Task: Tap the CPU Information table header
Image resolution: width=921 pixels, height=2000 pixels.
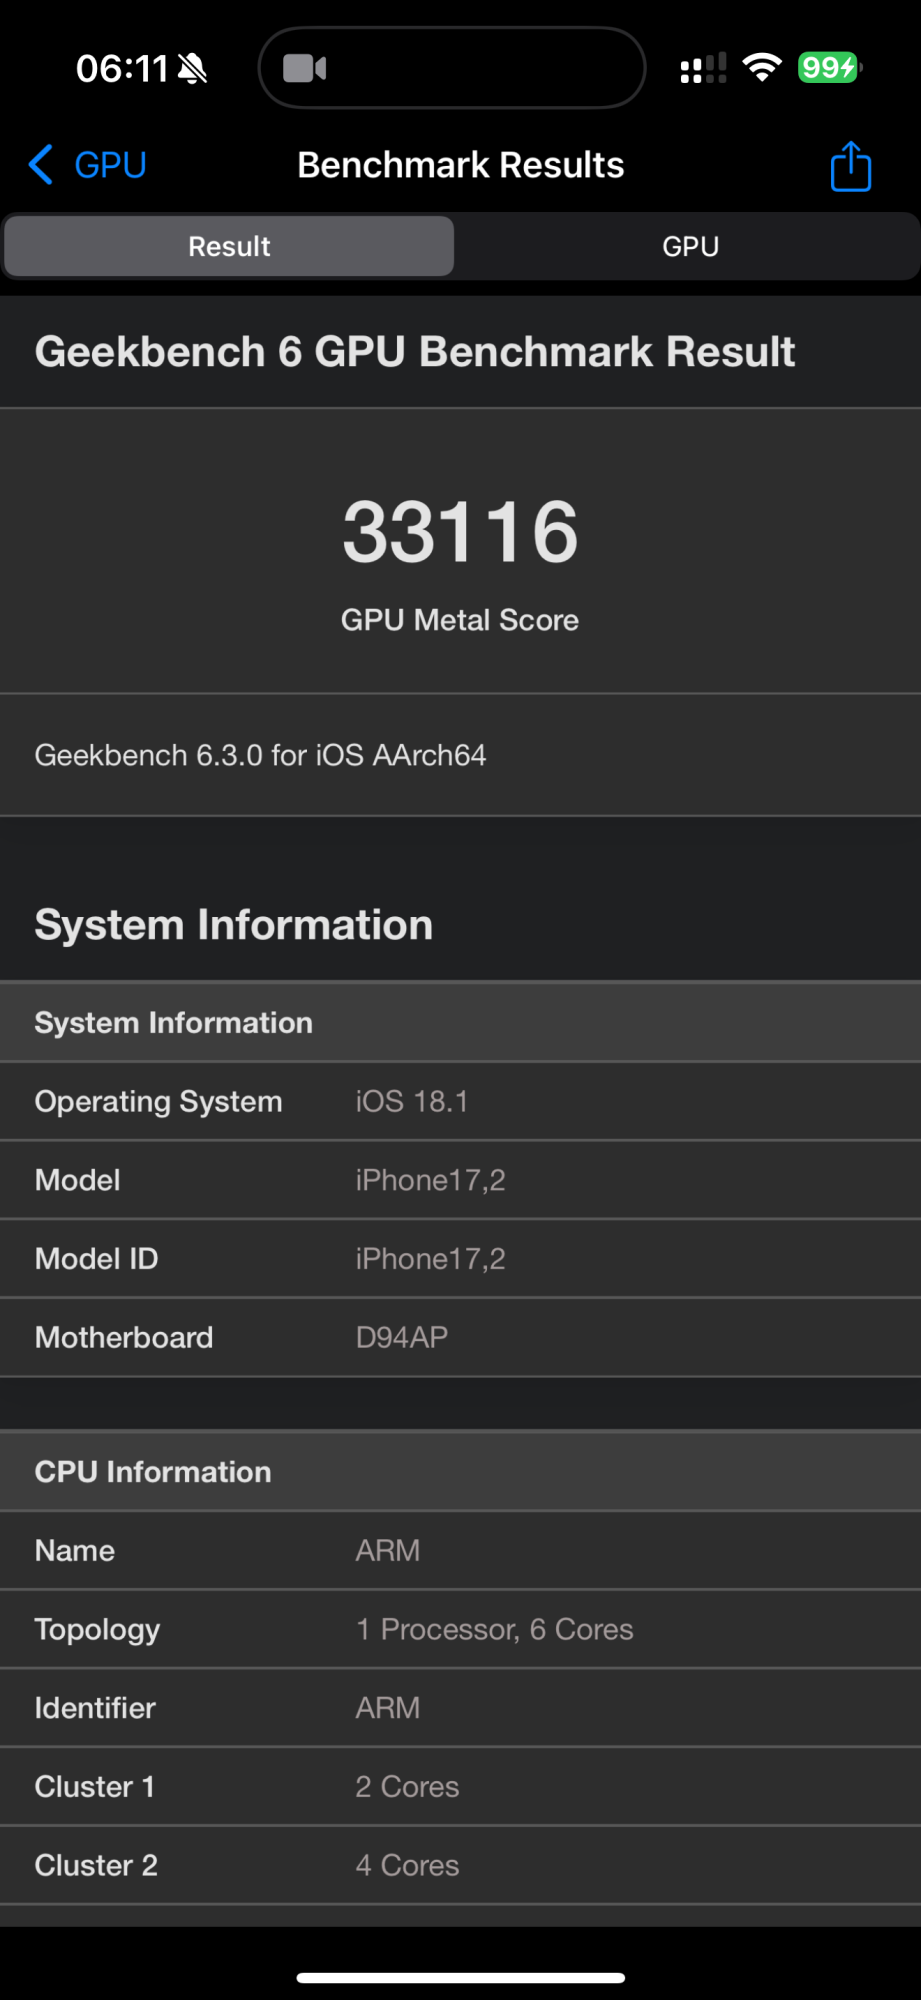Action: pyautogui.click(x=460, y=1471)
